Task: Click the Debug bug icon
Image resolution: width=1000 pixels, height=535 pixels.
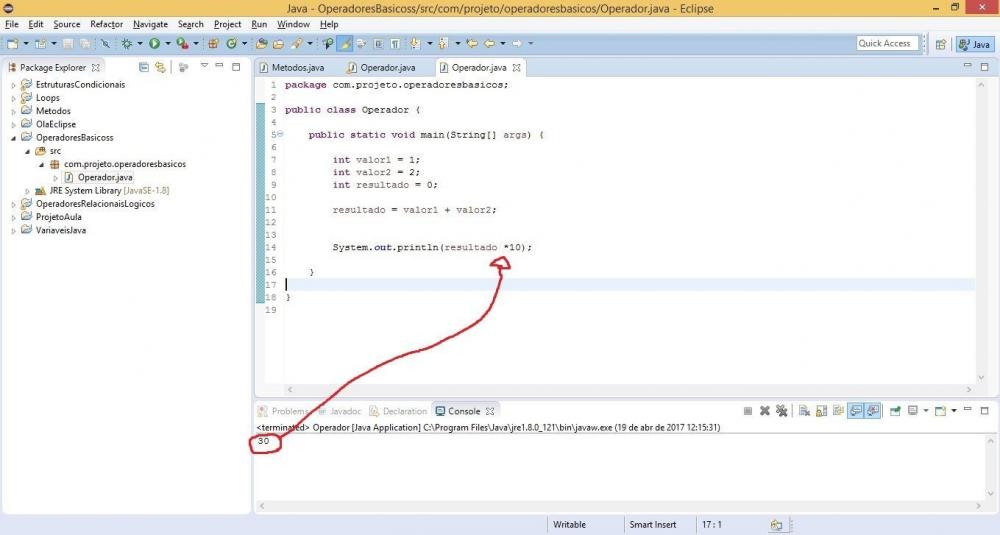Action: pos(127,44)
